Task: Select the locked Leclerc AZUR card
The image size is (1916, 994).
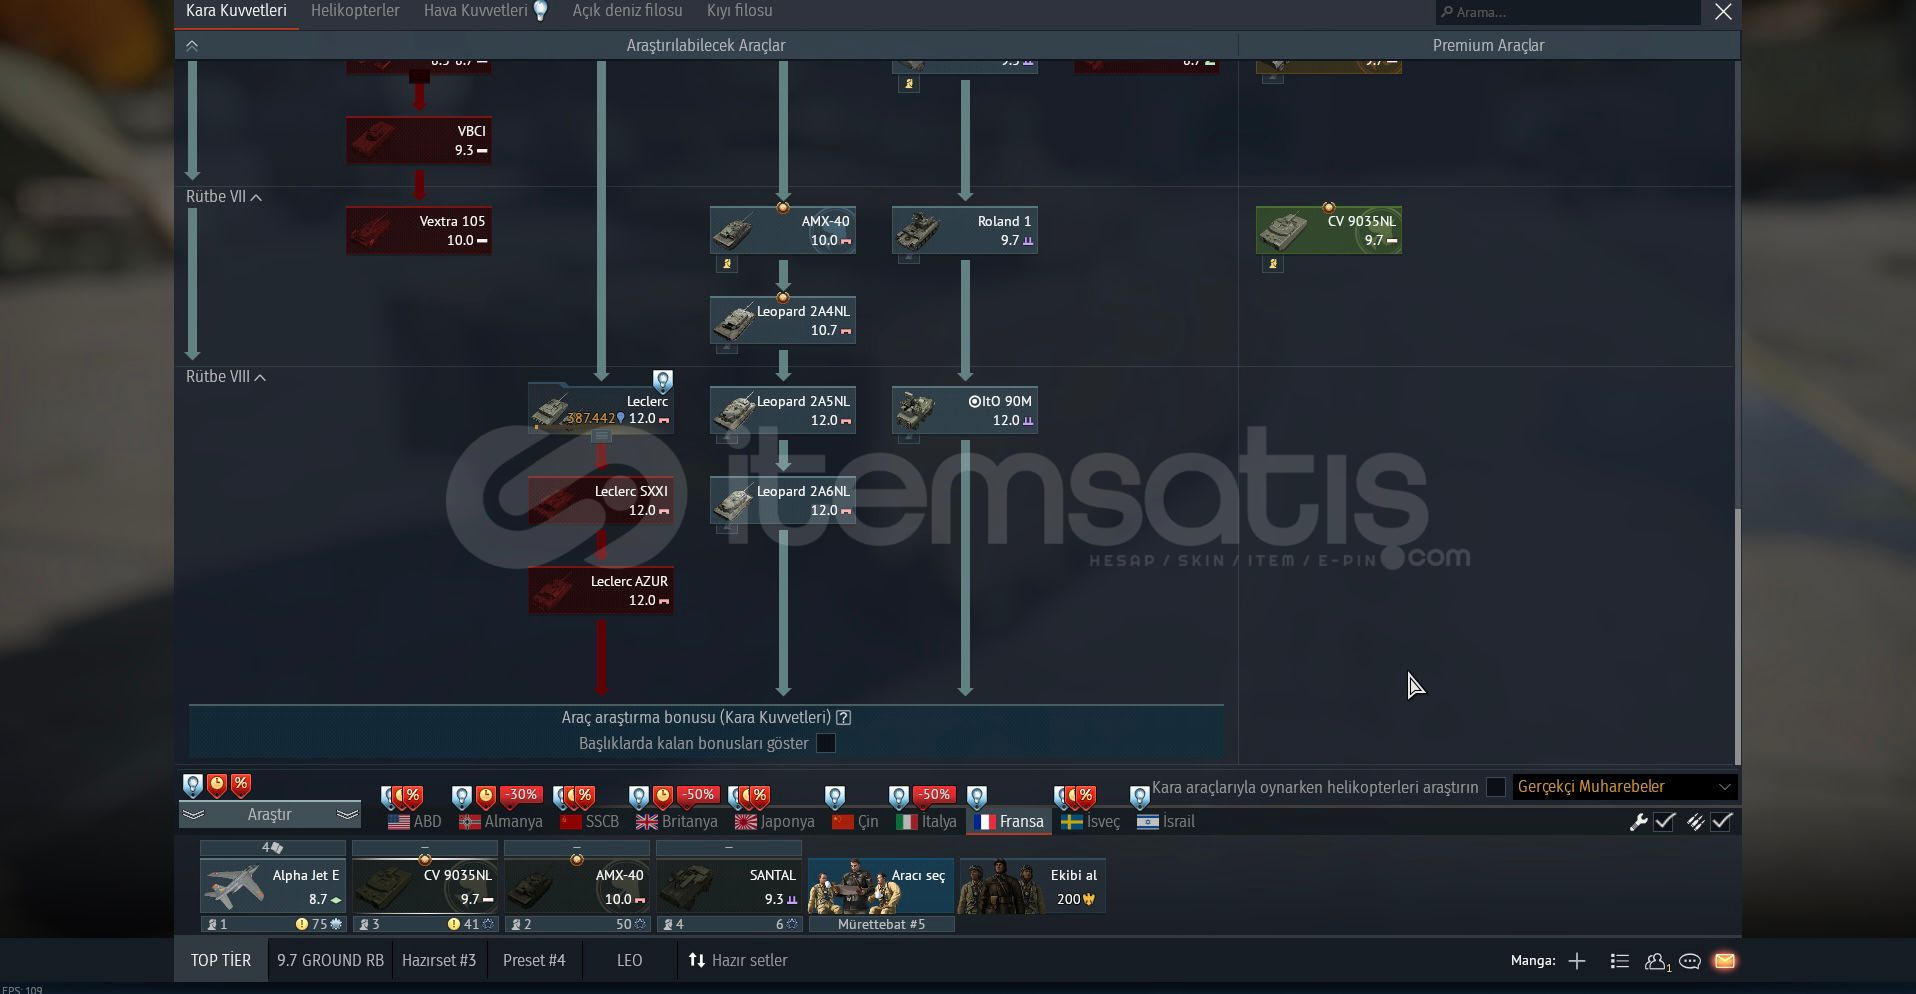Action: [601, 591]
